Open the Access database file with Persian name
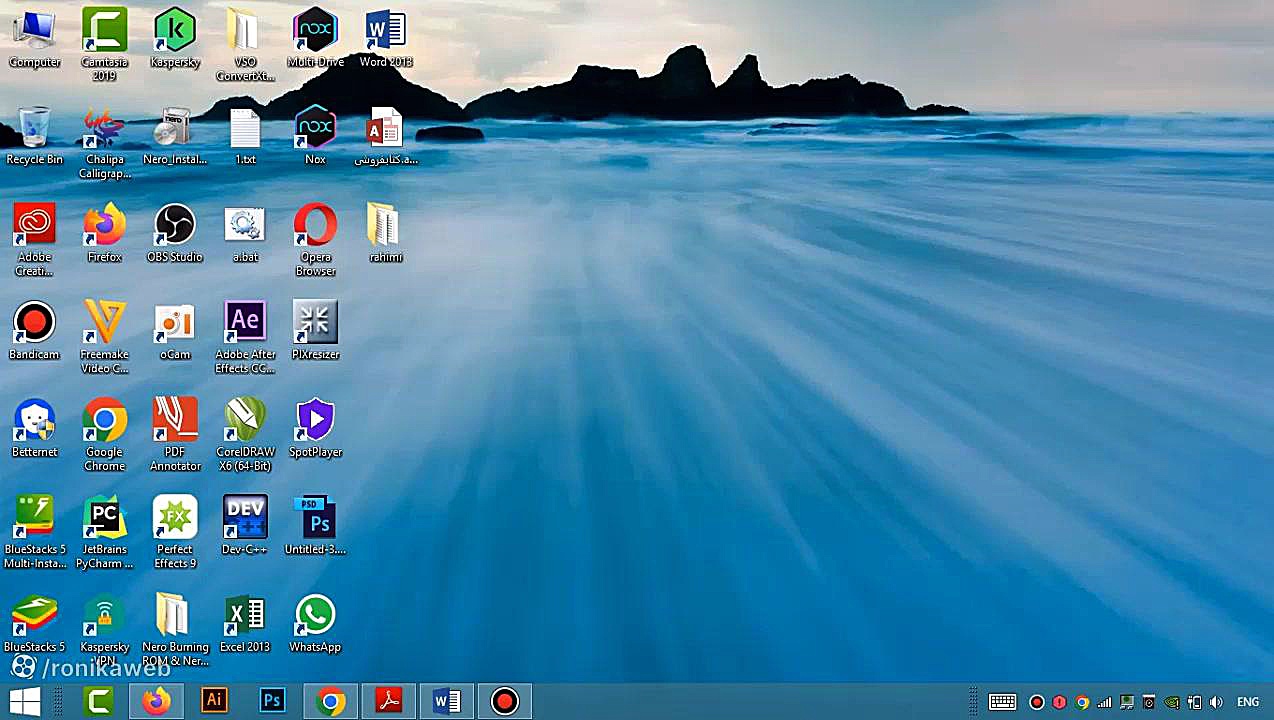Image resolution: width=1274 pixels, height=720 pixels. tap(385, 135)
